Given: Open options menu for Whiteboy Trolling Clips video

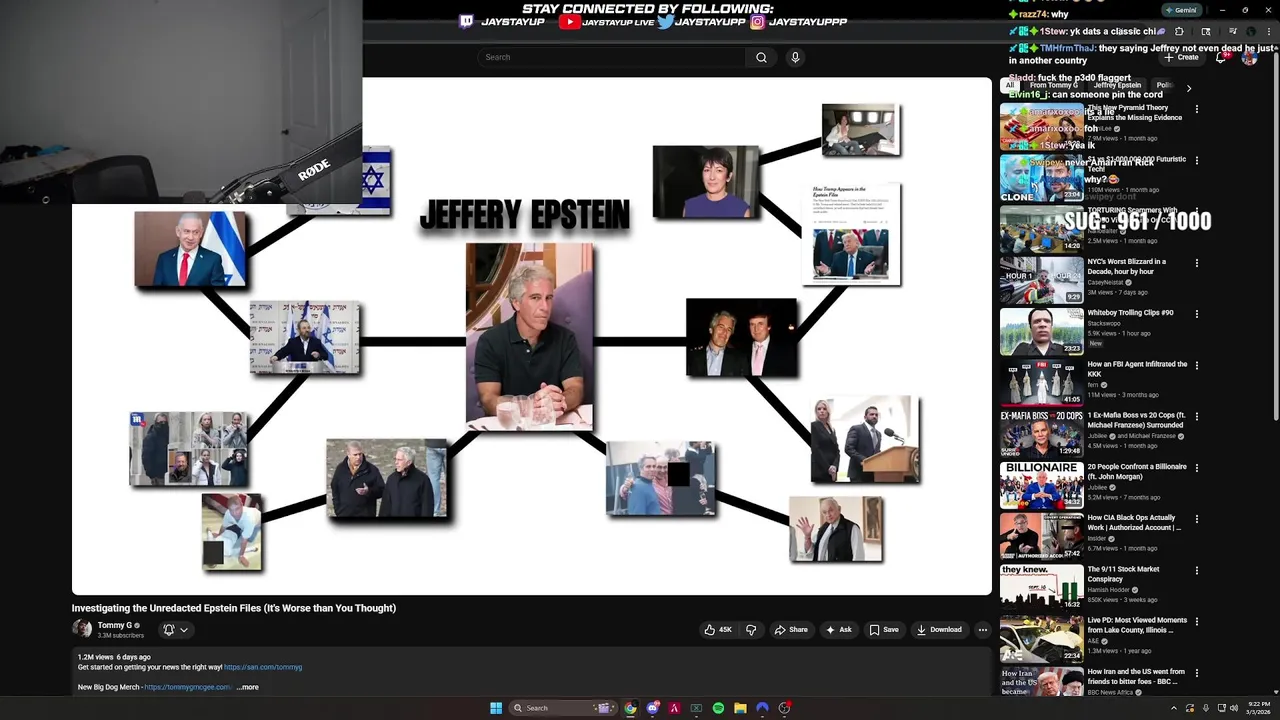Looking at the screenshot, I should click(x=1197, y=314).
